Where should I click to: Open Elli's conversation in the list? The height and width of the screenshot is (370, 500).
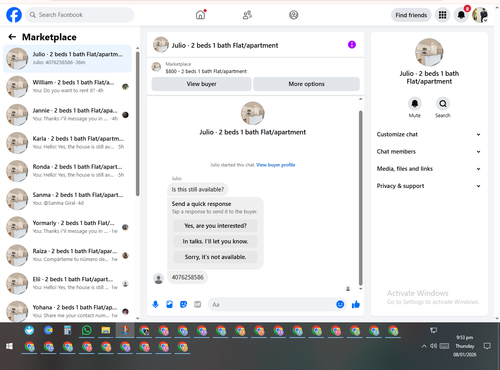[67, 283]
